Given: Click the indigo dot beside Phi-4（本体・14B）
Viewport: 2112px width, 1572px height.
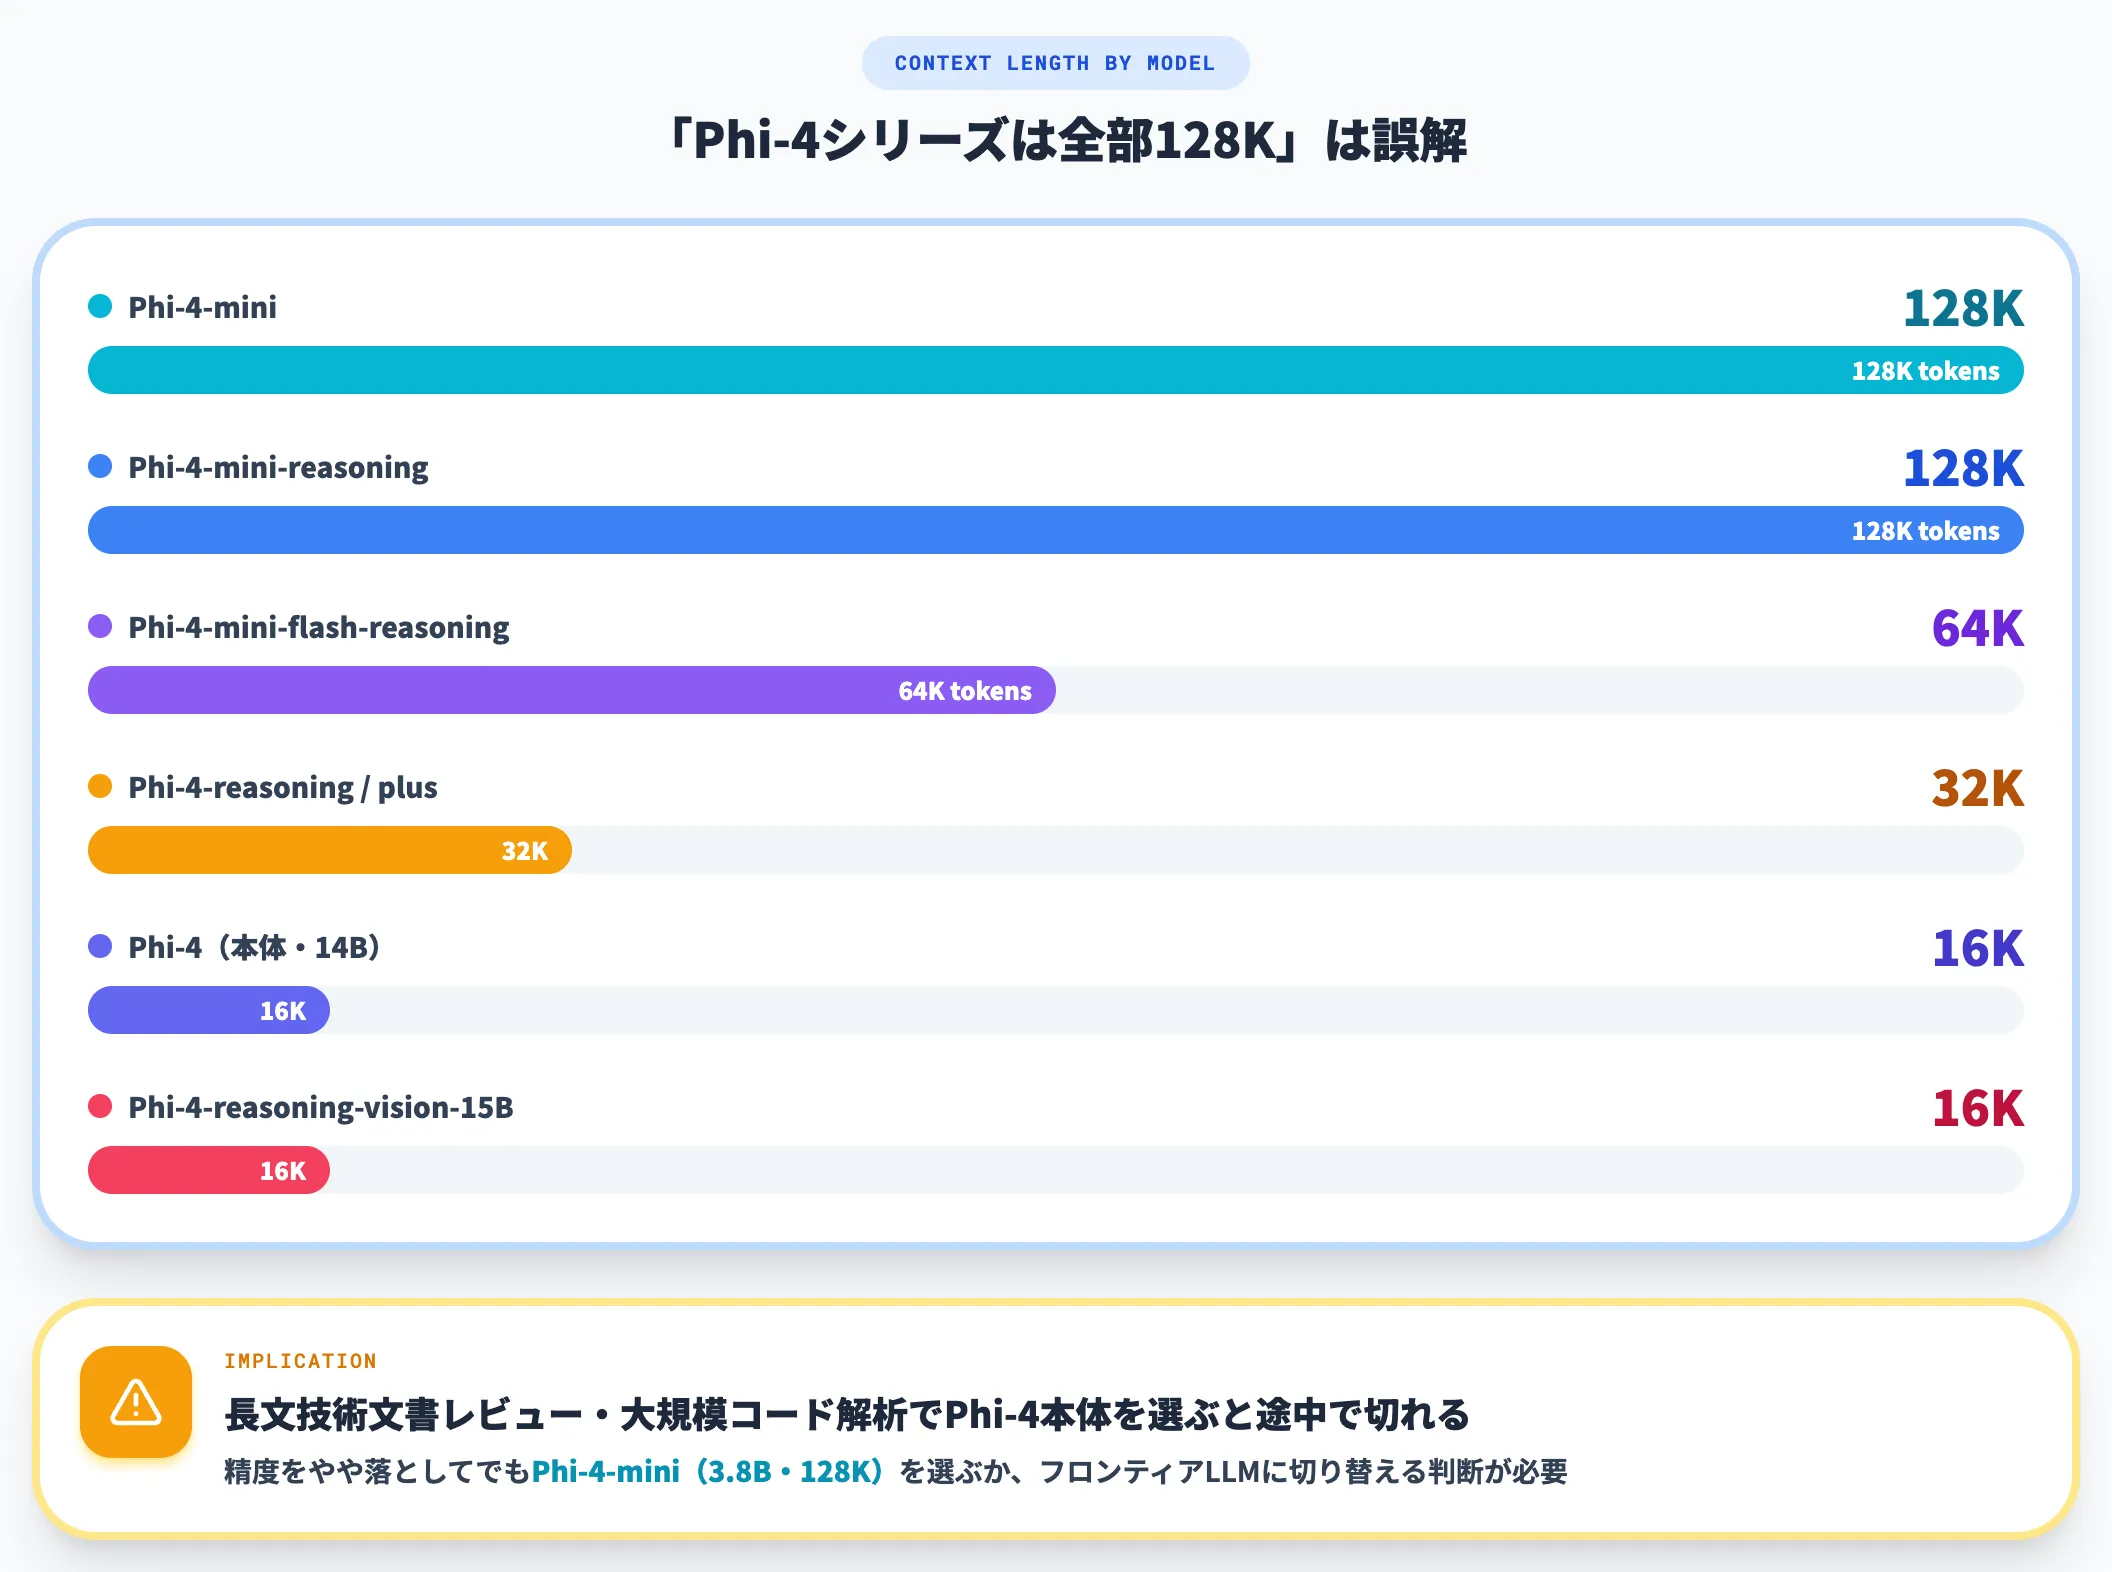Looking at the screenshot, I should 100,946.
